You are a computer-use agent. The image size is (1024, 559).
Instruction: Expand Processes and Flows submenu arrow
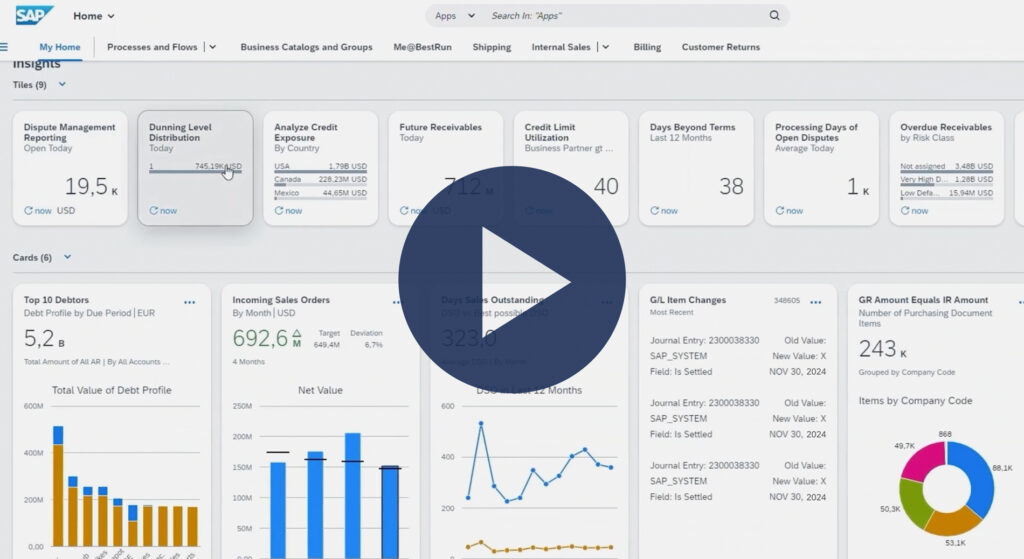click(x=214, y=47)
